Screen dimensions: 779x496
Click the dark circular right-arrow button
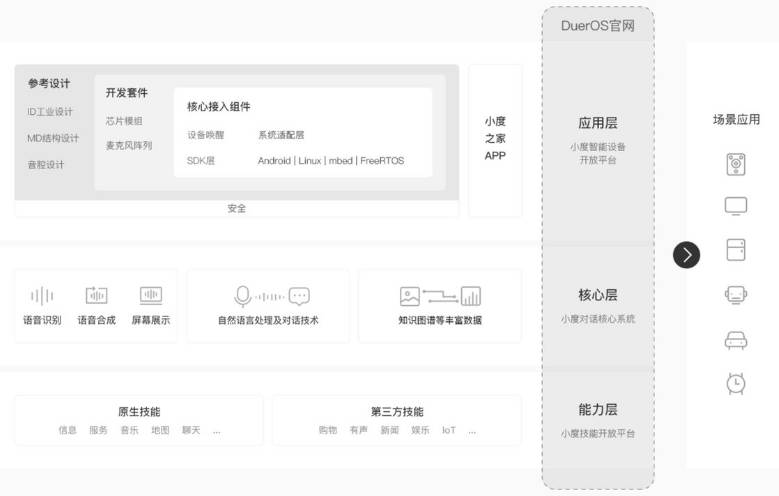pos(686,255)
